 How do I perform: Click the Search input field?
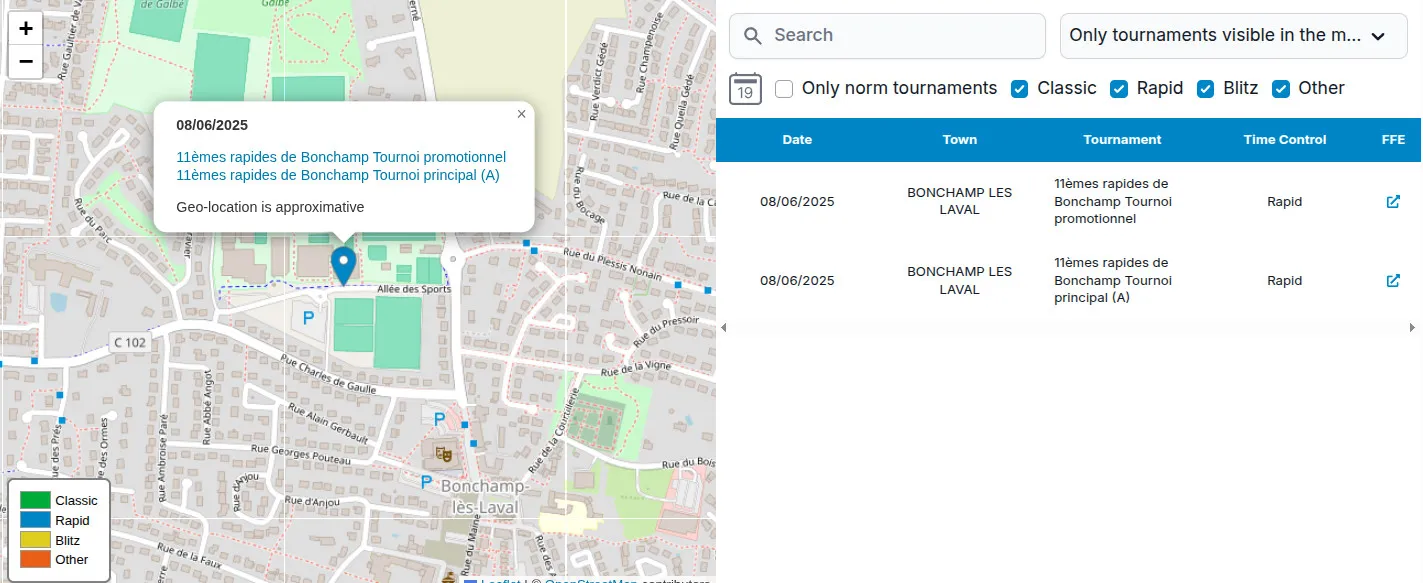[x=887, y=36]
